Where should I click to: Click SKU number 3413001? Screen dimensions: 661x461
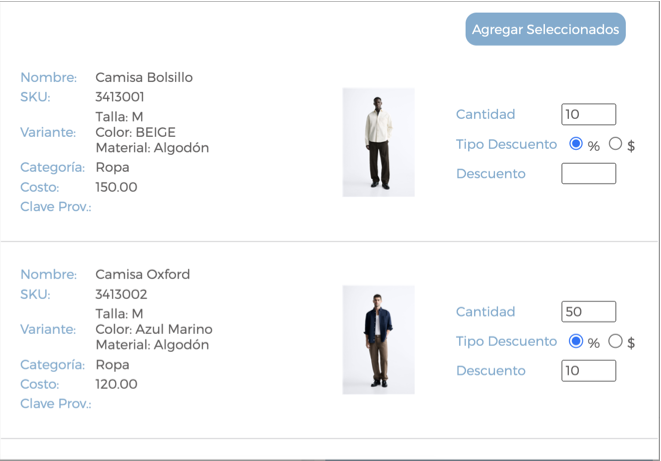pyautogui.click(x=120, y=97)
